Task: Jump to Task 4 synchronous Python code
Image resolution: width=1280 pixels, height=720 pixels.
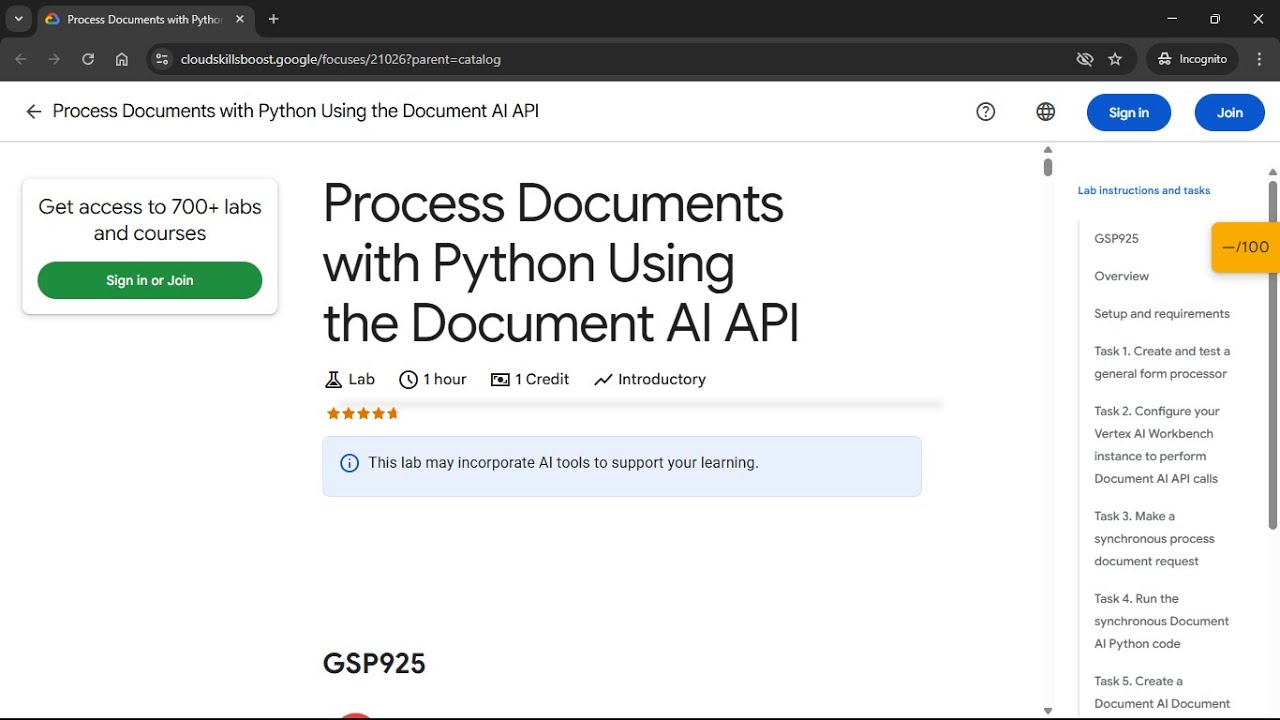Action: pyautogui.click(x=1161, y=621)
